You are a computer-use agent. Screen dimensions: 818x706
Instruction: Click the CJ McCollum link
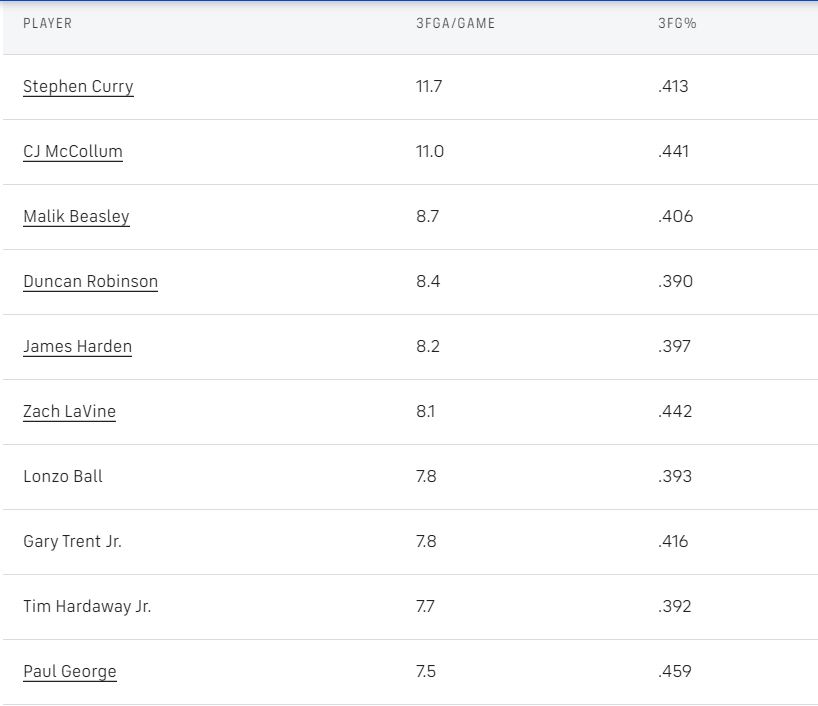pos(73,152)
